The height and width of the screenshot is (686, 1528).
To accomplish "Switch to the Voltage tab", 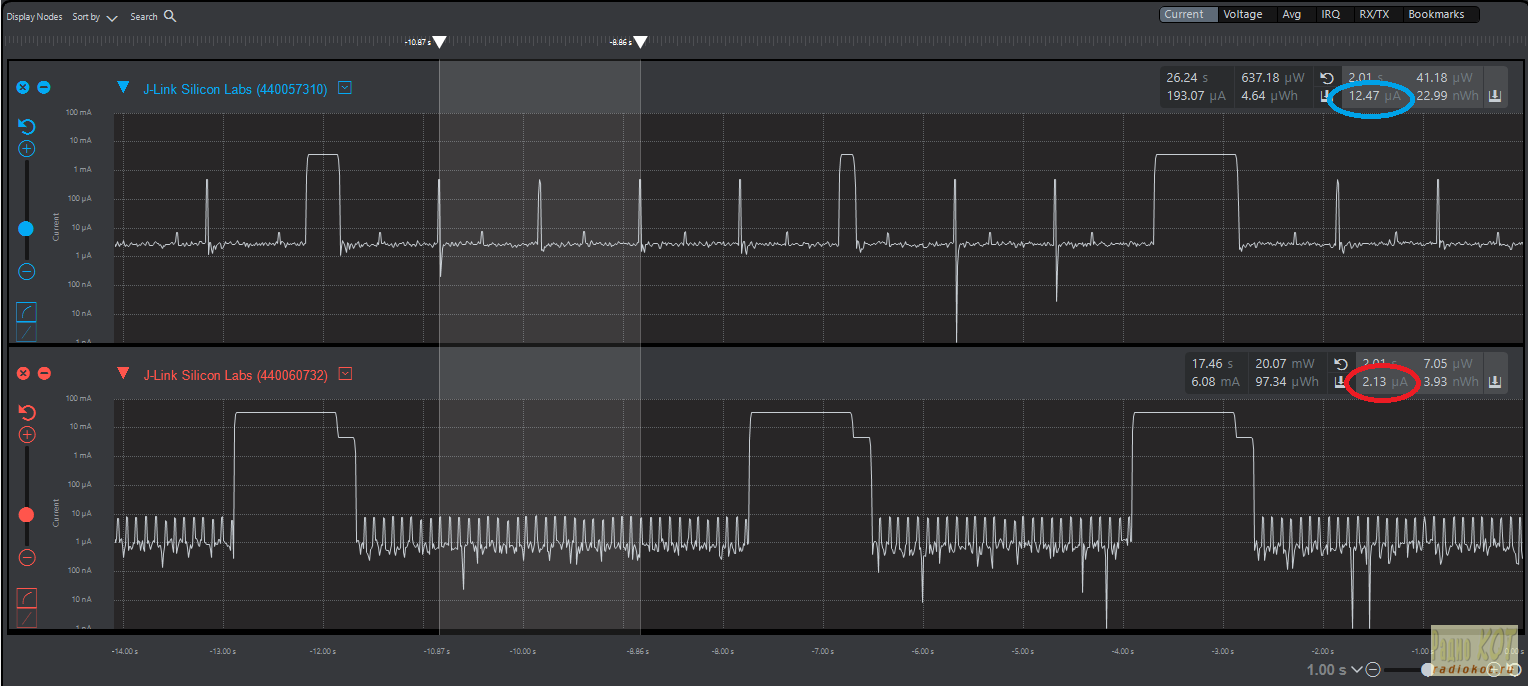I will click(x=1243, y=14).
